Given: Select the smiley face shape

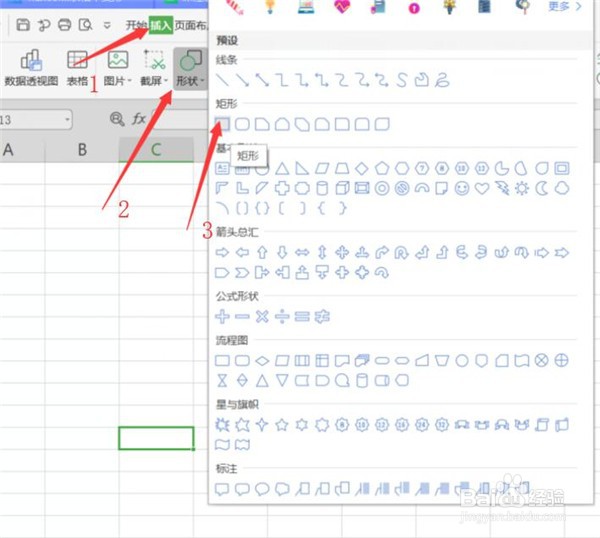Looking at the screenshot, I should [x=462, y=188].
